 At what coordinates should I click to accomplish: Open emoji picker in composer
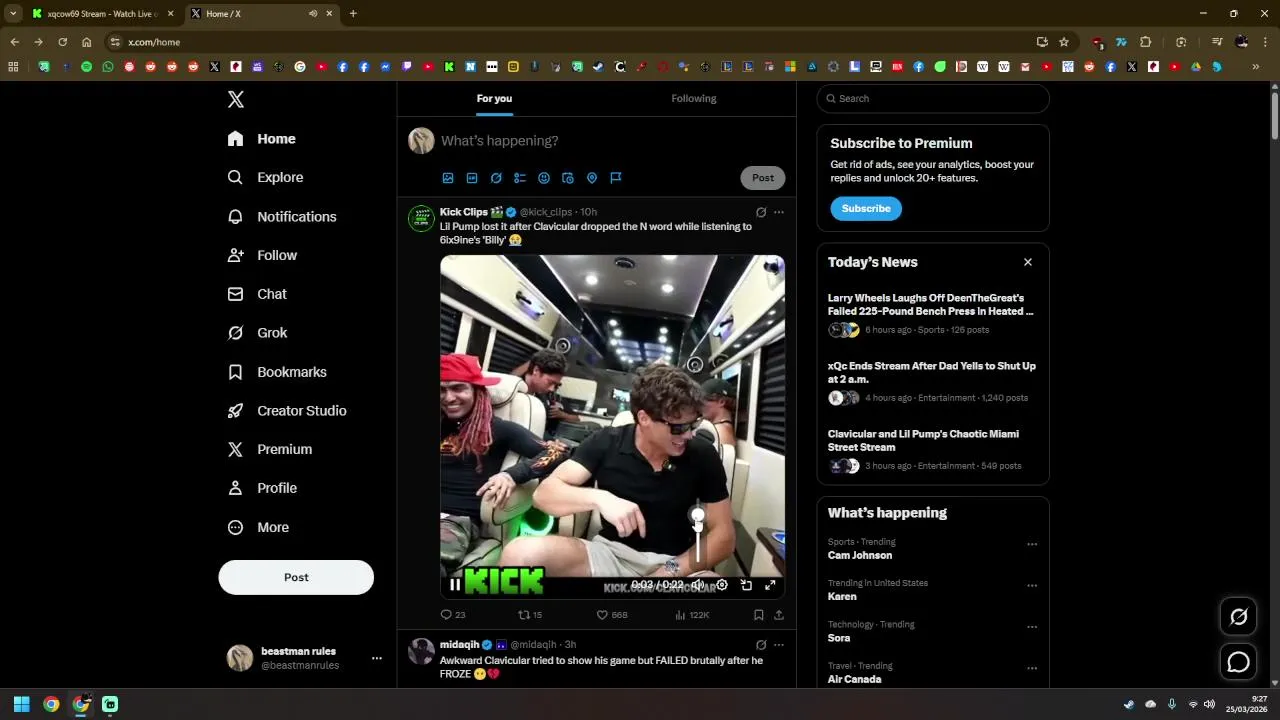544,178
